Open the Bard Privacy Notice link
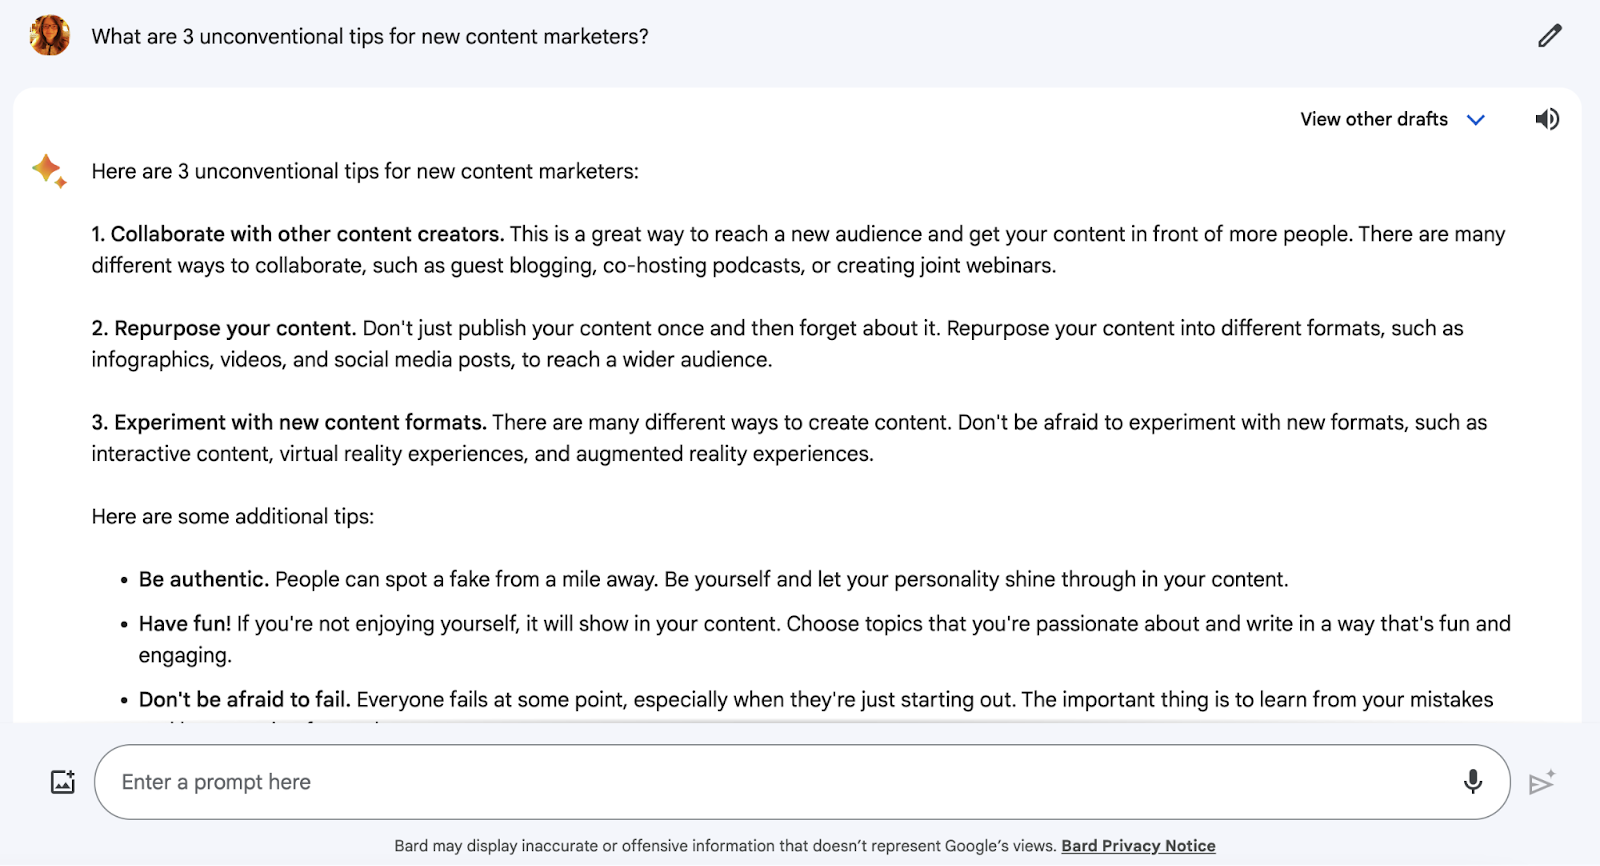 (1137, 845)
